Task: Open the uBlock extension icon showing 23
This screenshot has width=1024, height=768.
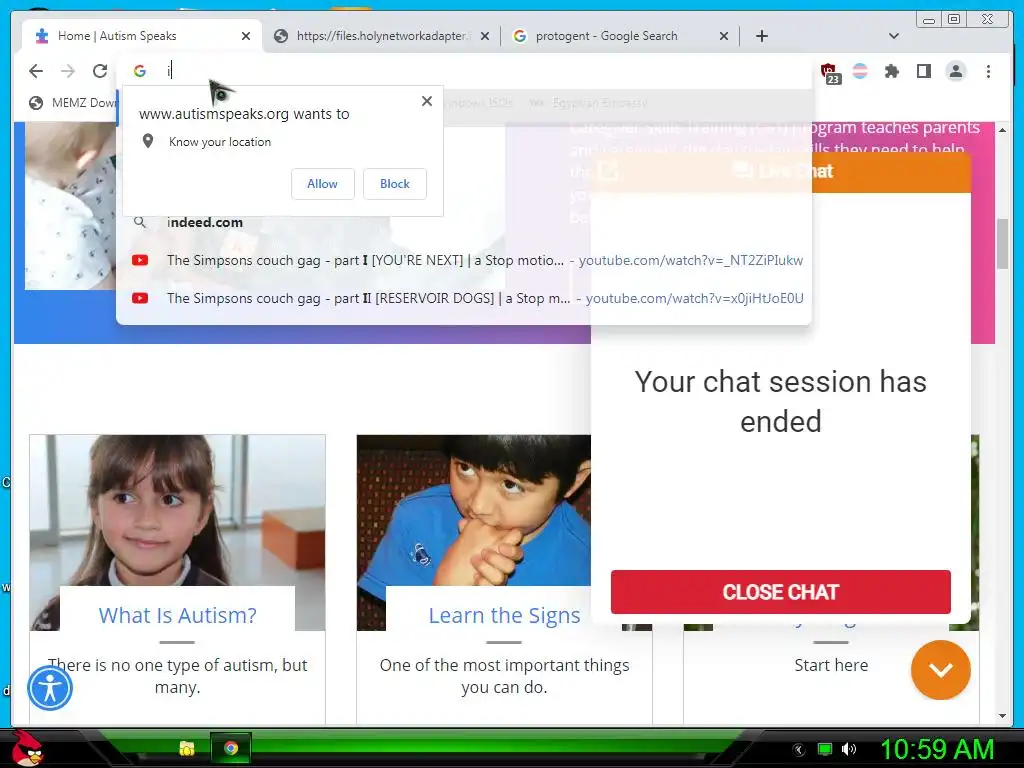Action: 829,72
